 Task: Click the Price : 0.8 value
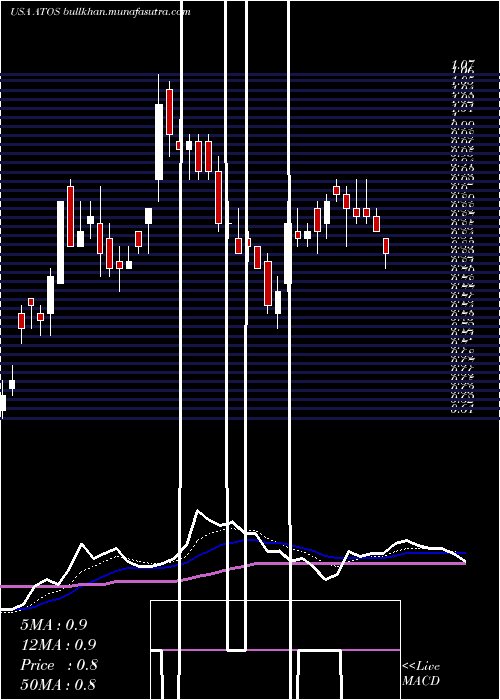coord(58,665)
